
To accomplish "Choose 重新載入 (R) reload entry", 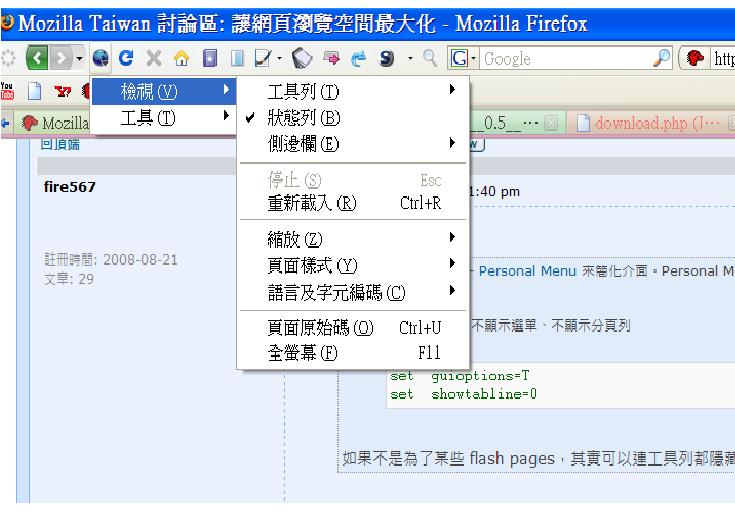I will coord(353,203).
